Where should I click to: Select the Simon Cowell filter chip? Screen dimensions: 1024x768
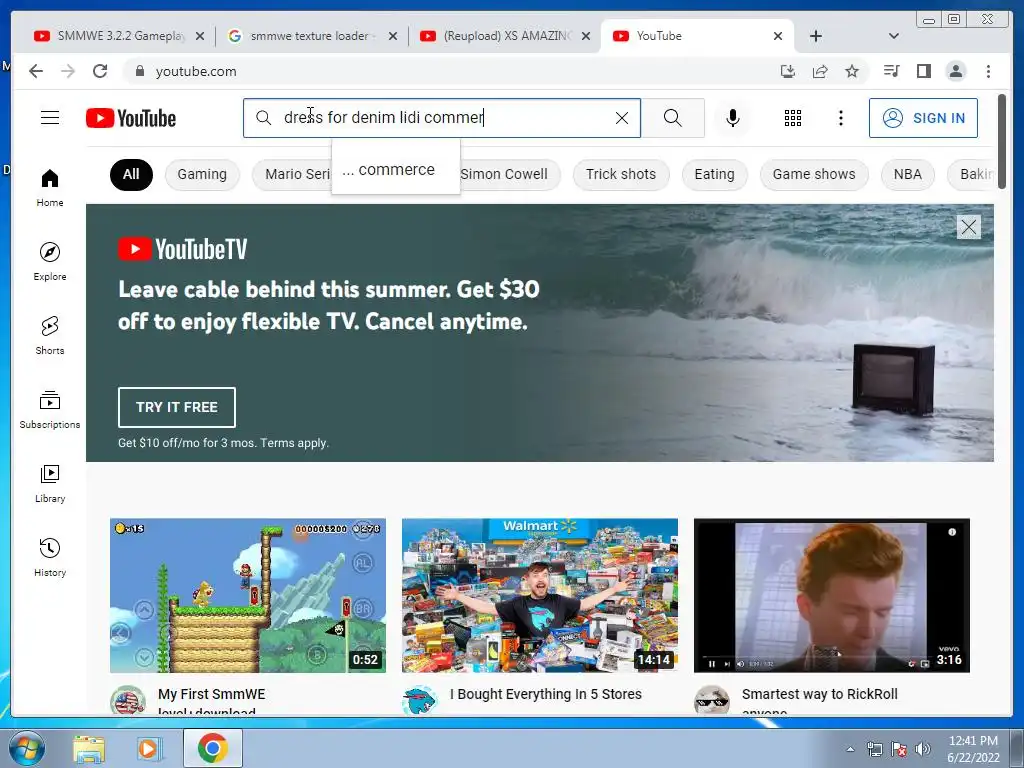(x=504, y=174)
